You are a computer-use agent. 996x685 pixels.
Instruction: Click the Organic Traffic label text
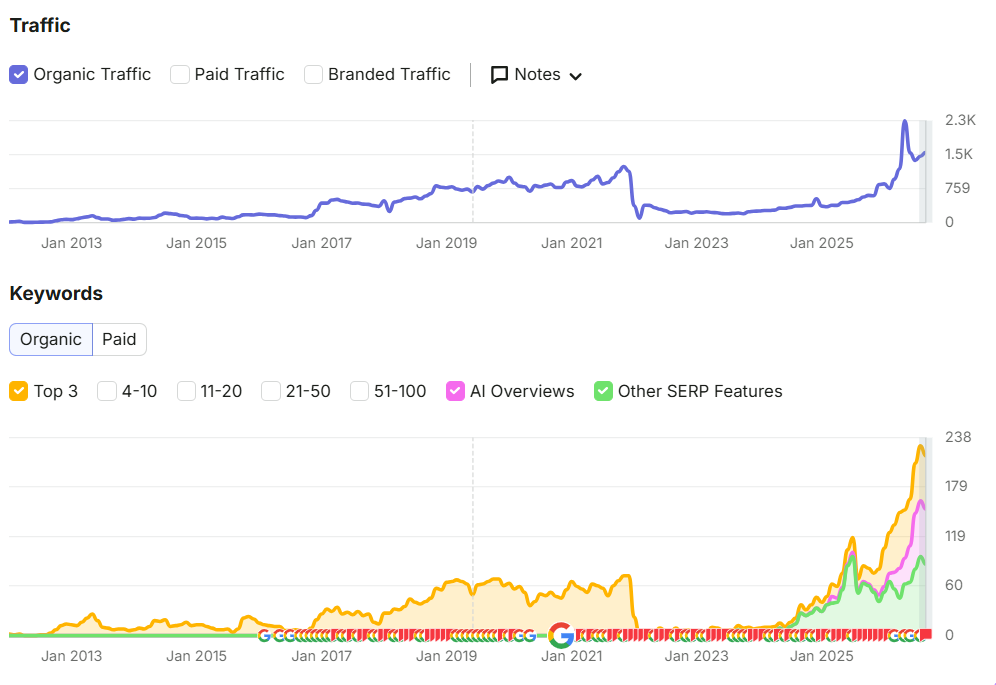(92, 74)
